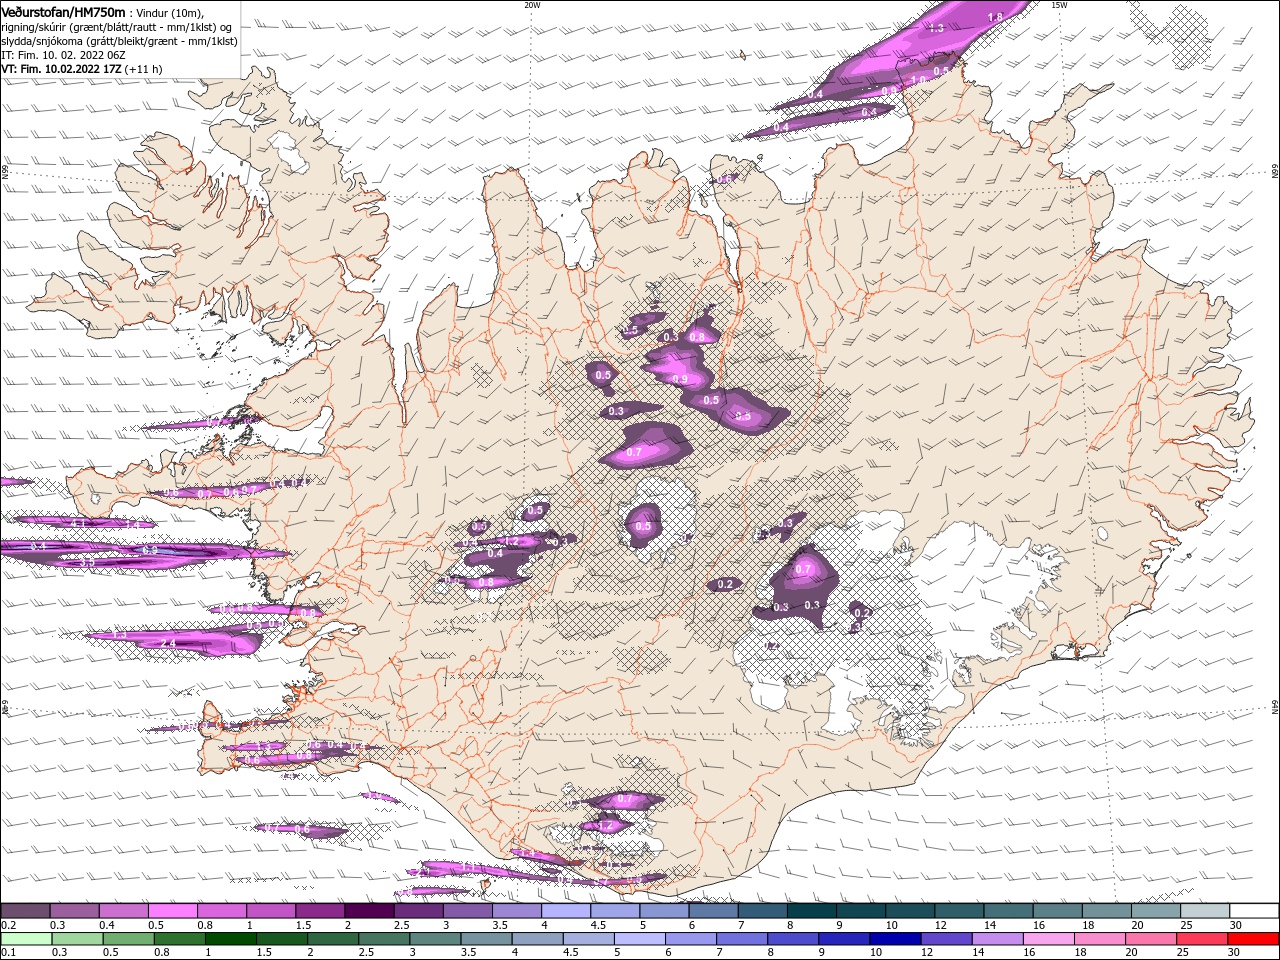This screenshot has height=960, width=1280.
Task: Click the 10 label on the upper scale
Action: (891, 925)
